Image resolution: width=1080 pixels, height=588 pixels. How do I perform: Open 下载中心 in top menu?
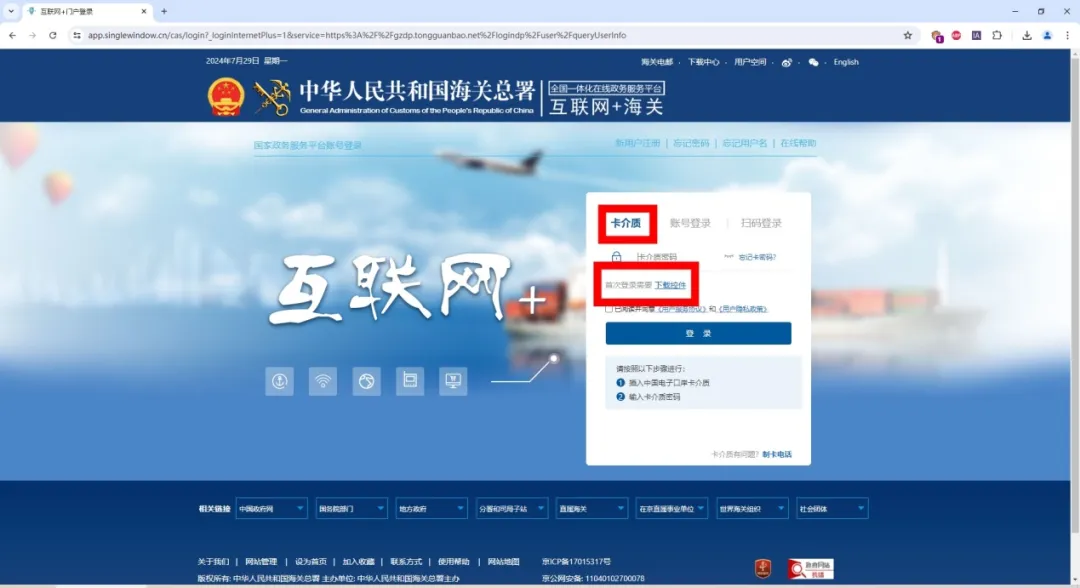(703, 62)
